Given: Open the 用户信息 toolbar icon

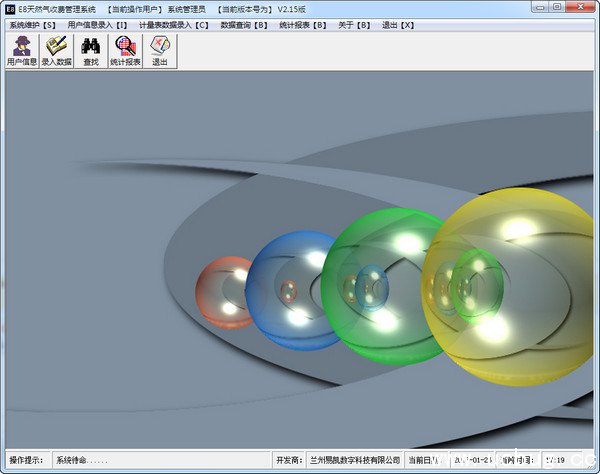Looking at the screenshot, I should point(21,50).
